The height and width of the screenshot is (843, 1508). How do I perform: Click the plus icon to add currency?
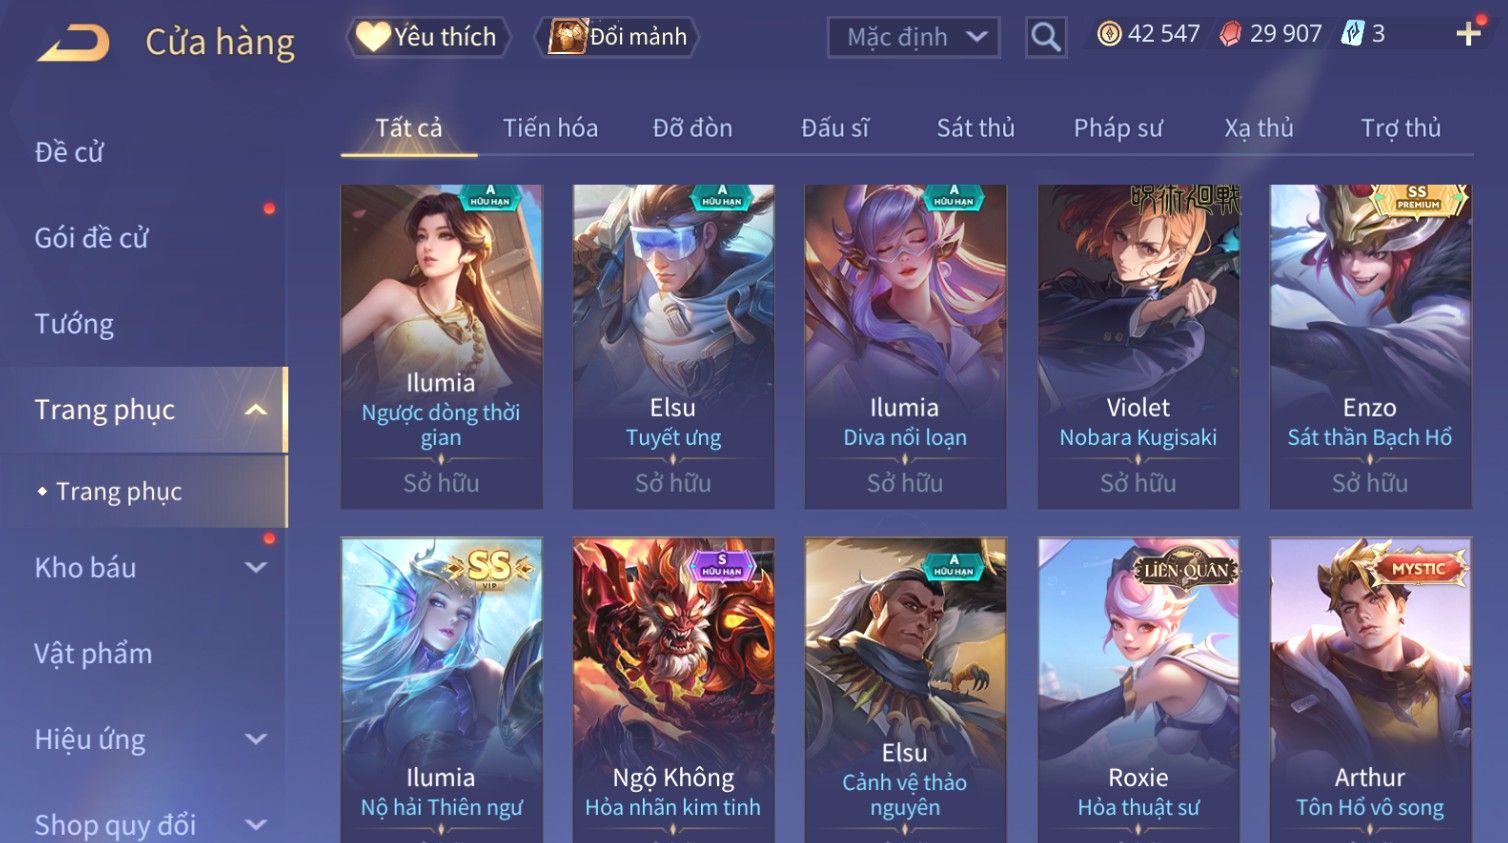[x=1468, y=34]
